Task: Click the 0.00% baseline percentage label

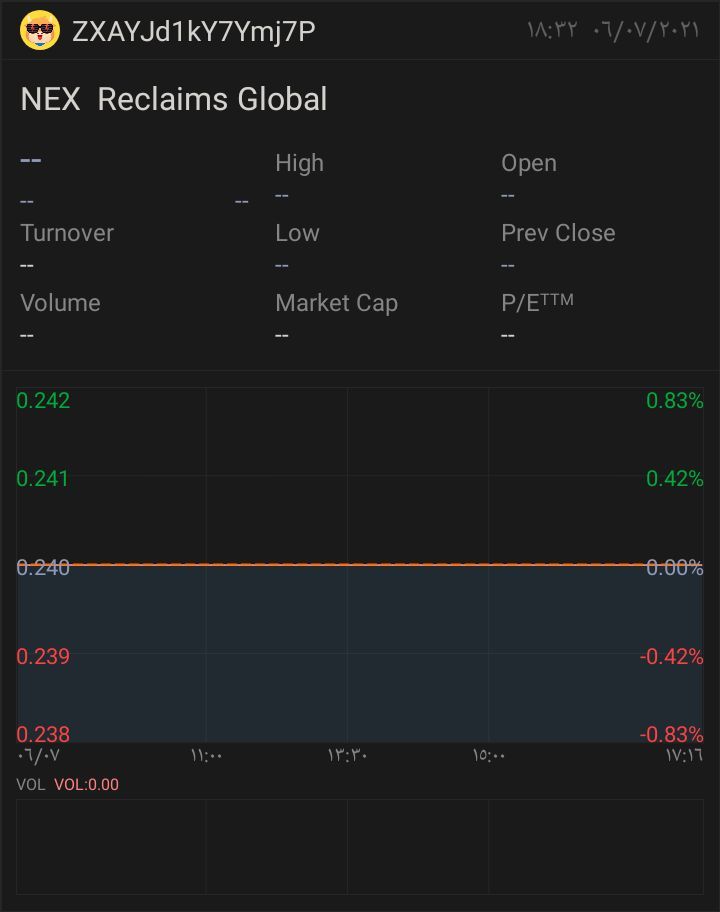Action: (x=674, y=568)
